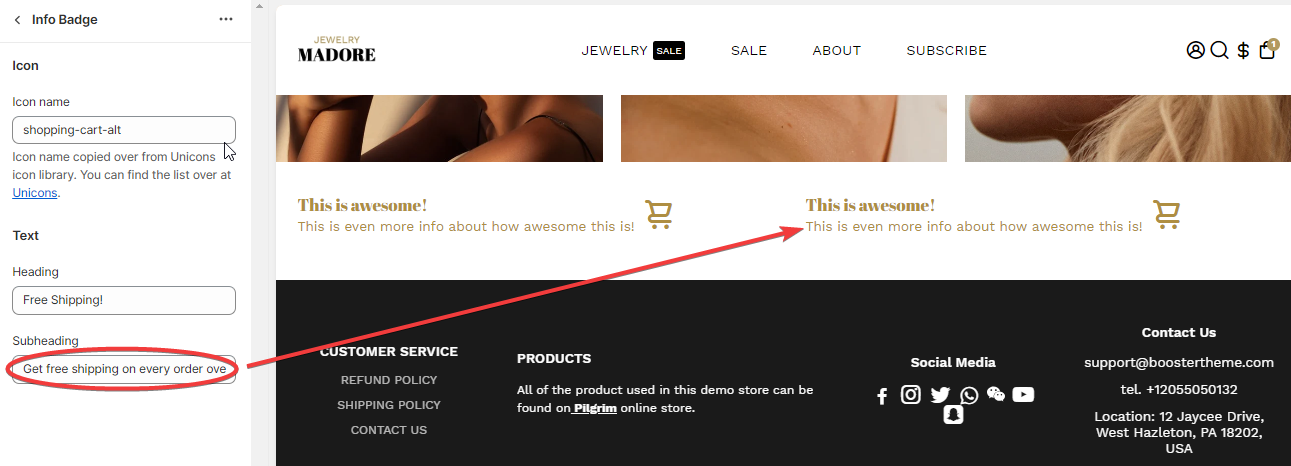Click the Facebook social media icon
1291x466 pixels.
882,396
